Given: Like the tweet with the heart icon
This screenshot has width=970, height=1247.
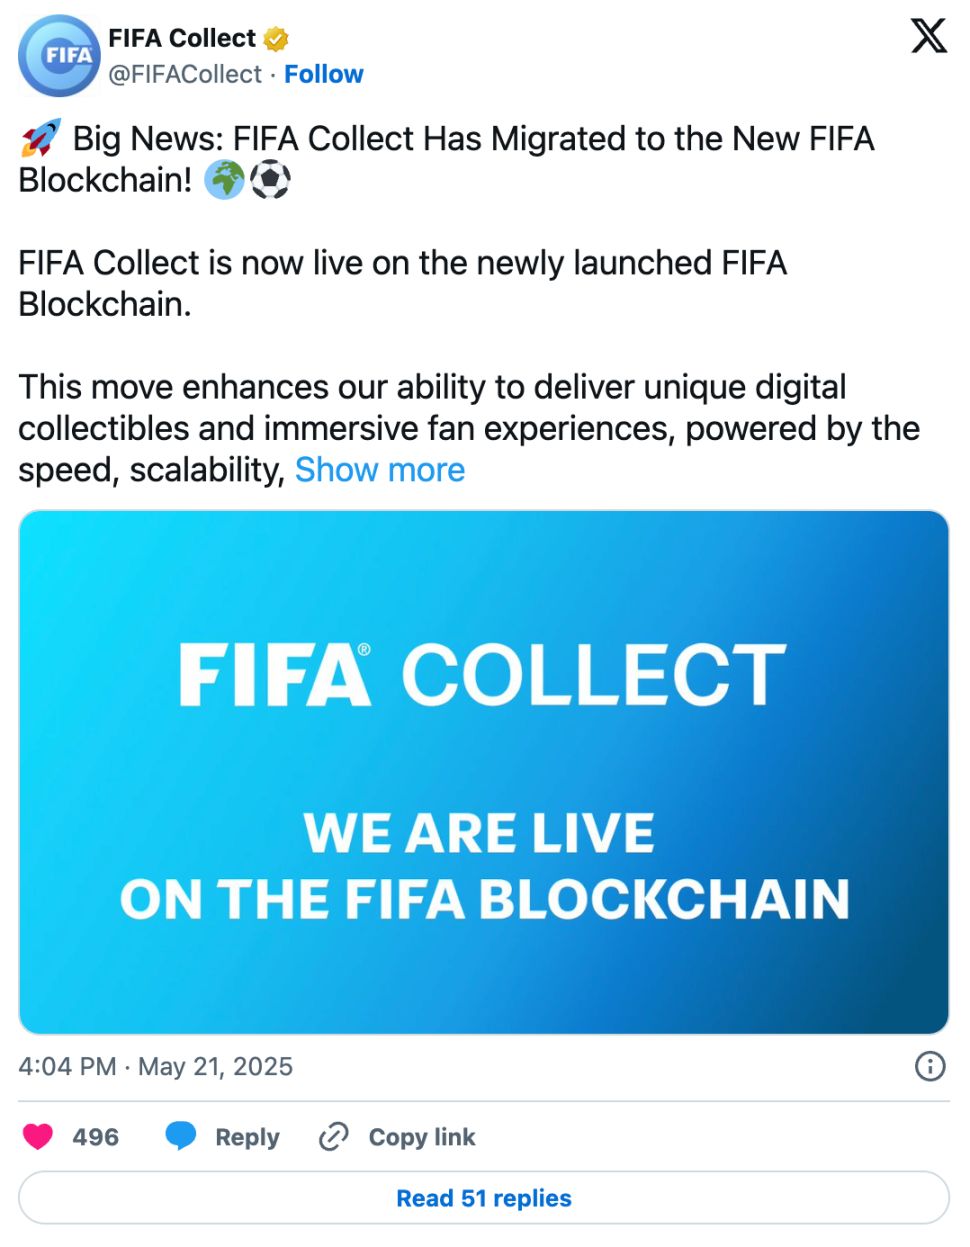Looking at the screenshot, I should [38, 1137].
